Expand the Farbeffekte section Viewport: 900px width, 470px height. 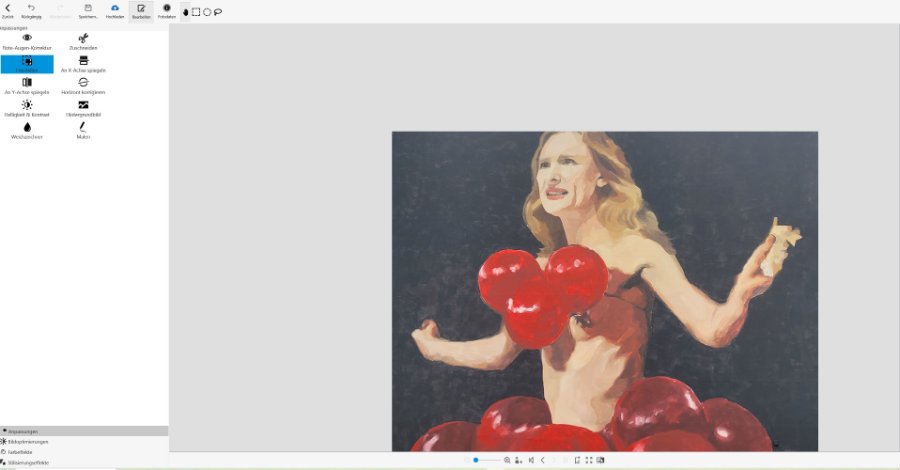point(84,452)
